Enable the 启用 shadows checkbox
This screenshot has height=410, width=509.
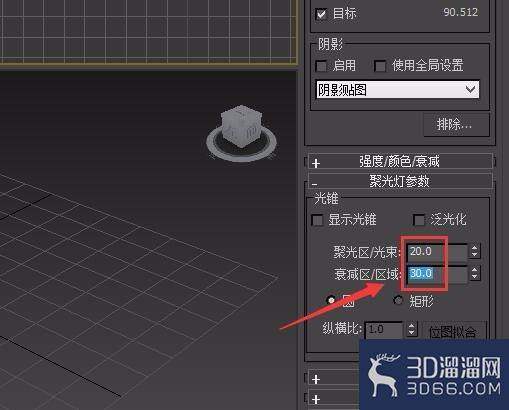(321, 66)
